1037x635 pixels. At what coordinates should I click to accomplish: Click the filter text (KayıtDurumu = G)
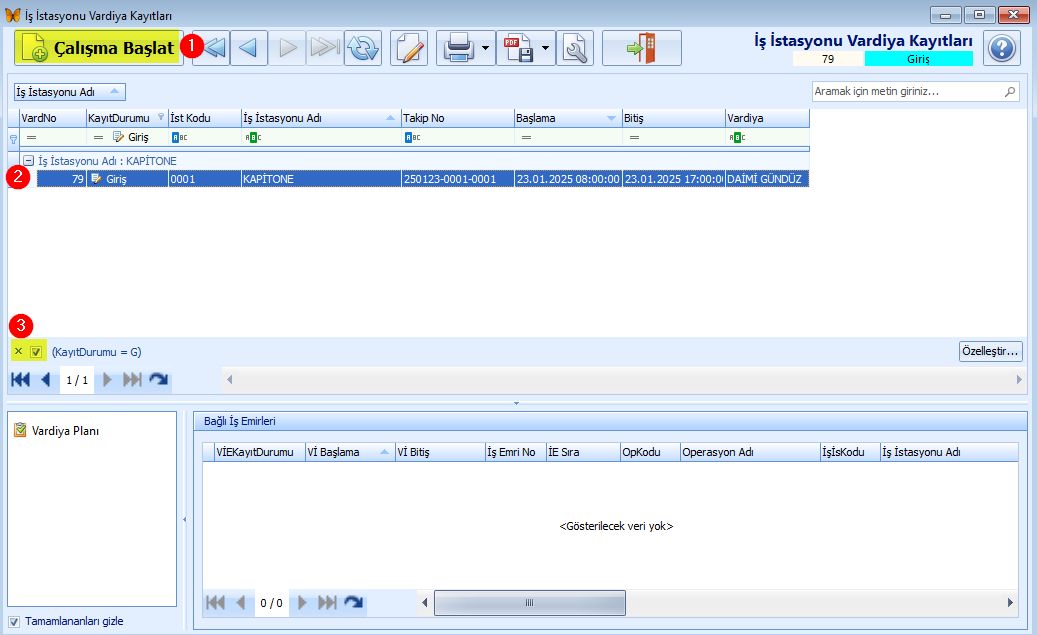point(97,352)
